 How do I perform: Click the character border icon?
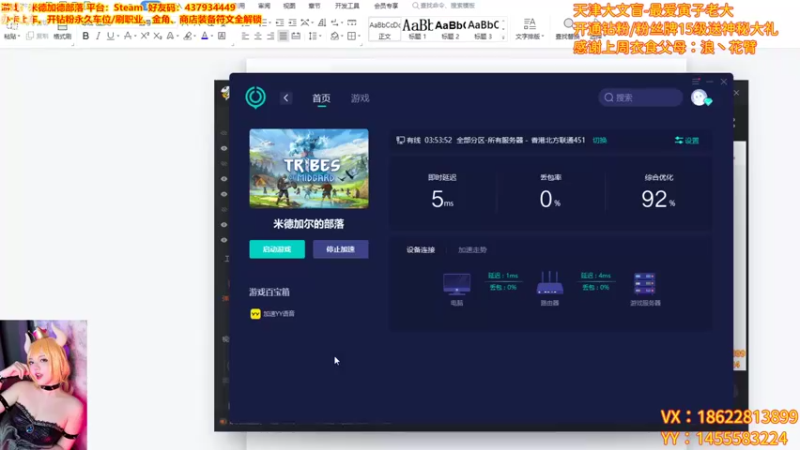(x=221, y=36)
